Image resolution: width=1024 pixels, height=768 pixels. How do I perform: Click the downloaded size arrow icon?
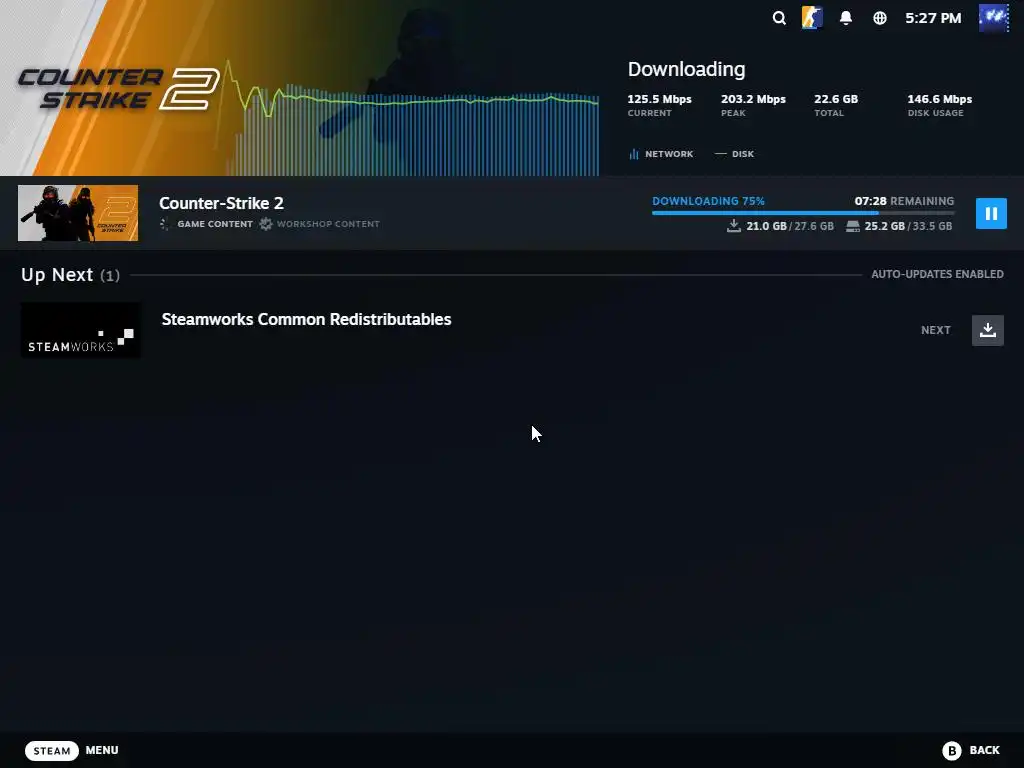733,226
